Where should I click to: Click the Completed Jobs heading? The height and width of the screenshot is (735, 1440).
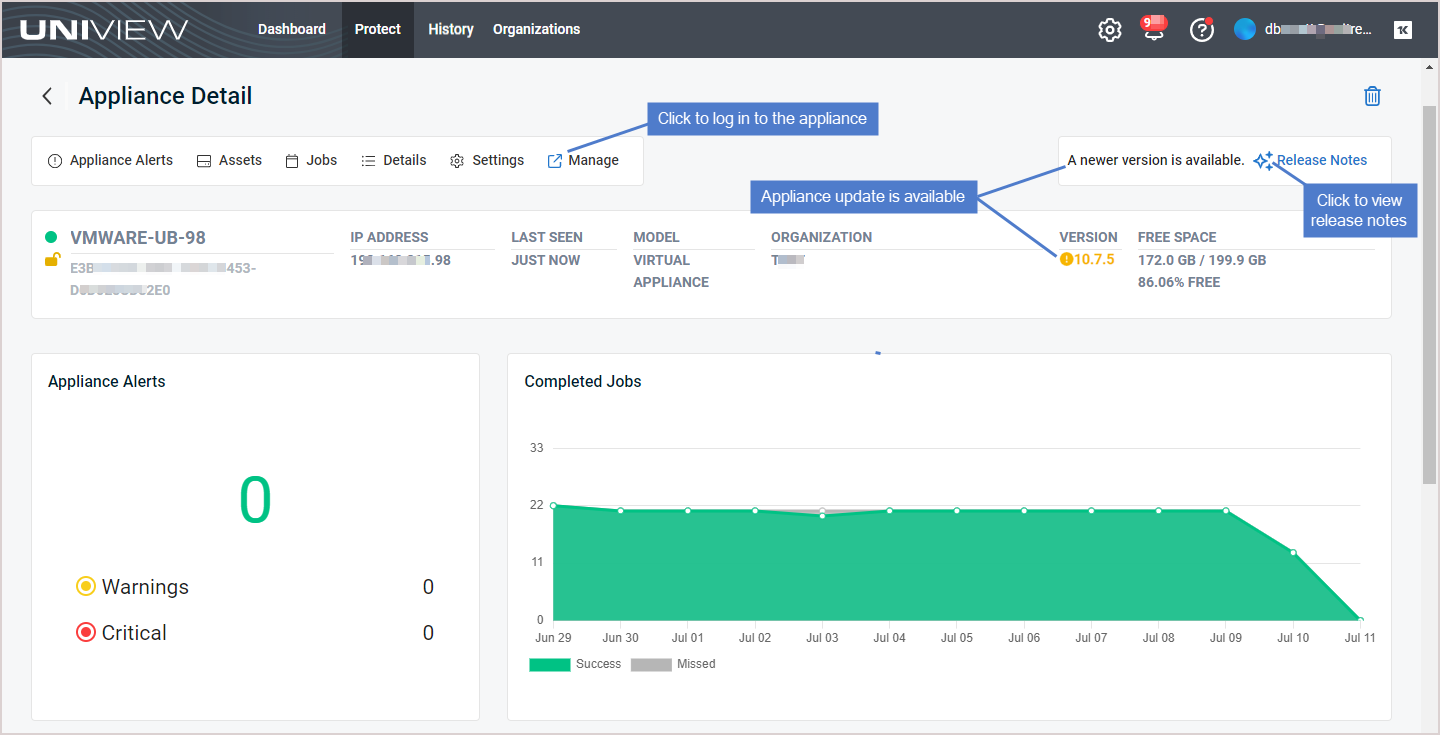[x=583, y=381]
